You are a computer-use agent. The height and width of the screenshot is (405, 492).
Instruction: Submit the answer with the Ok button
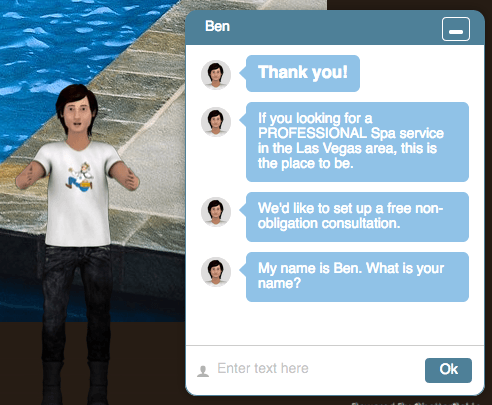point(448,370)
